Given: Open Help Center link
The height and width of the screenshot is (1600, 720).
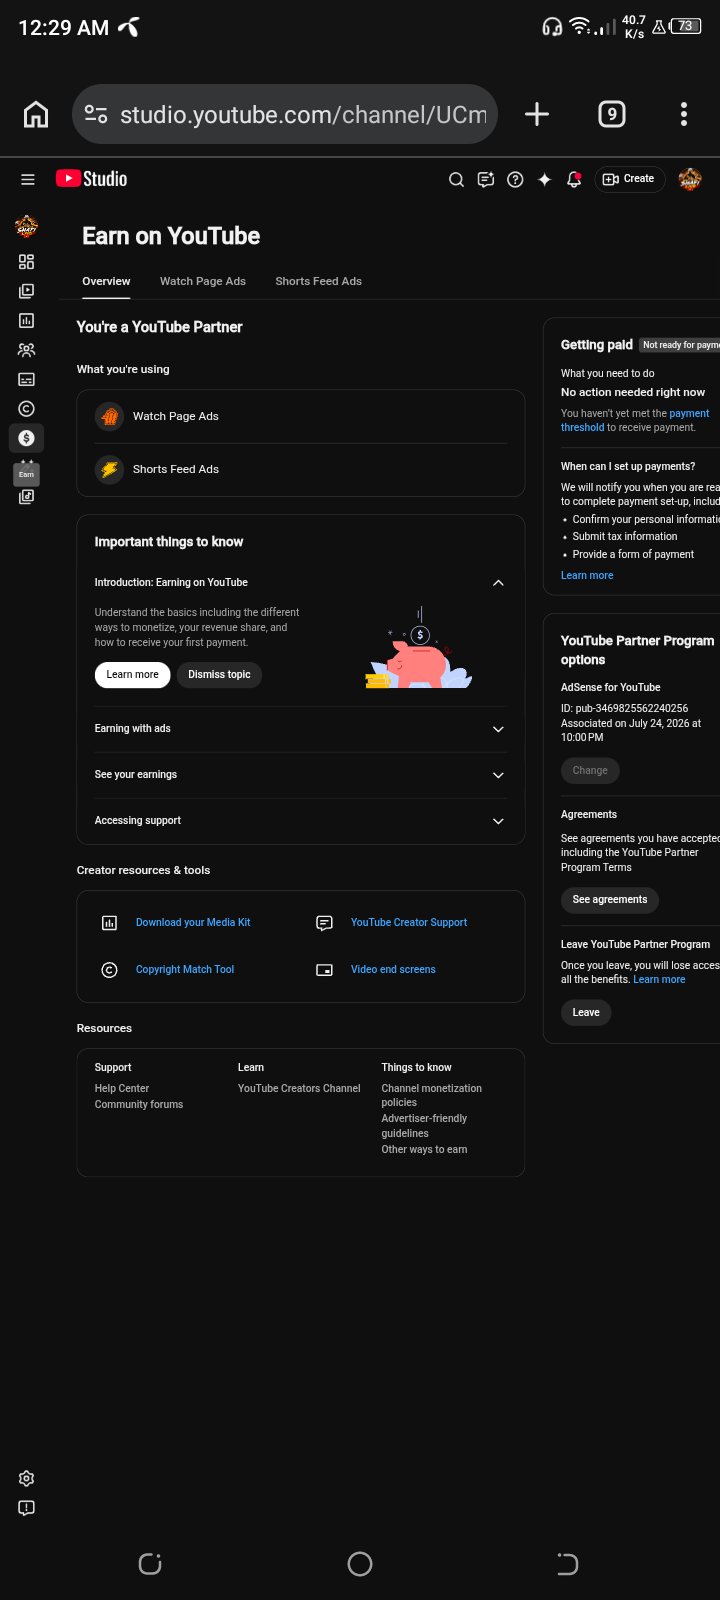Looking at the screenshot, I should (122, 1088).
